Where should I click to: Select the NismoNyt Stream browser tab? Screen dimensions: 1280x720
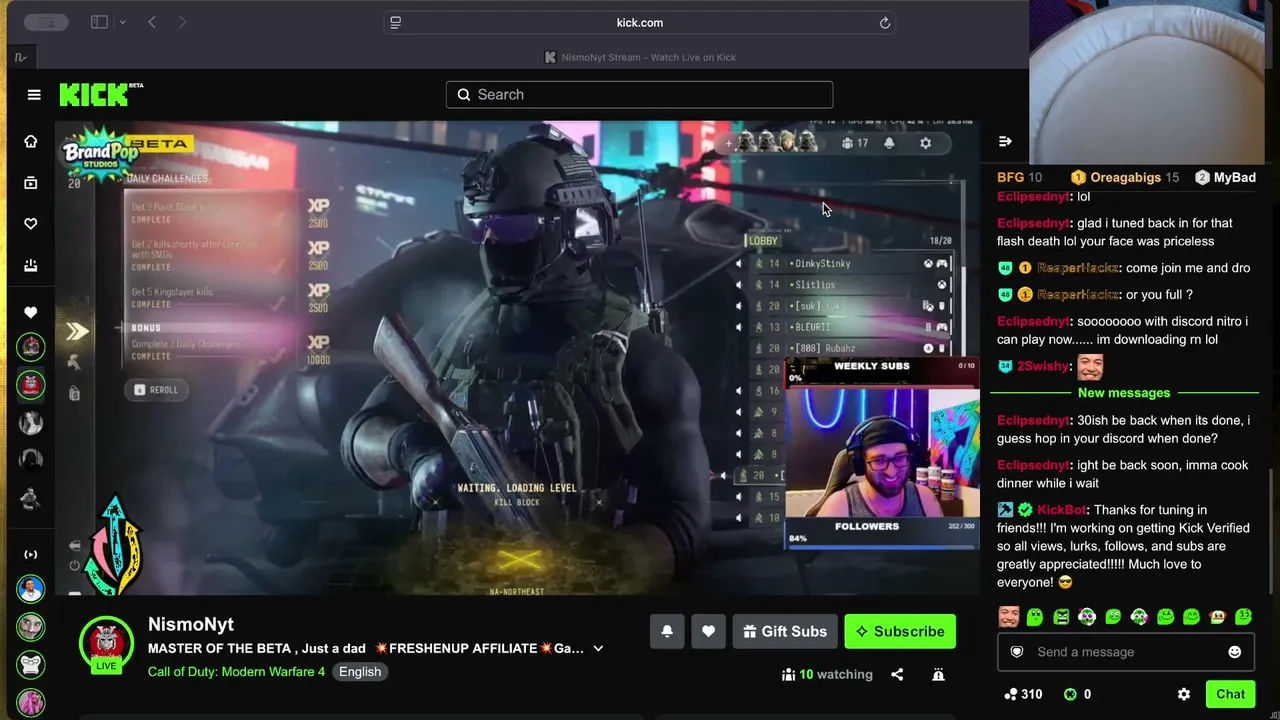pos(640,57)
